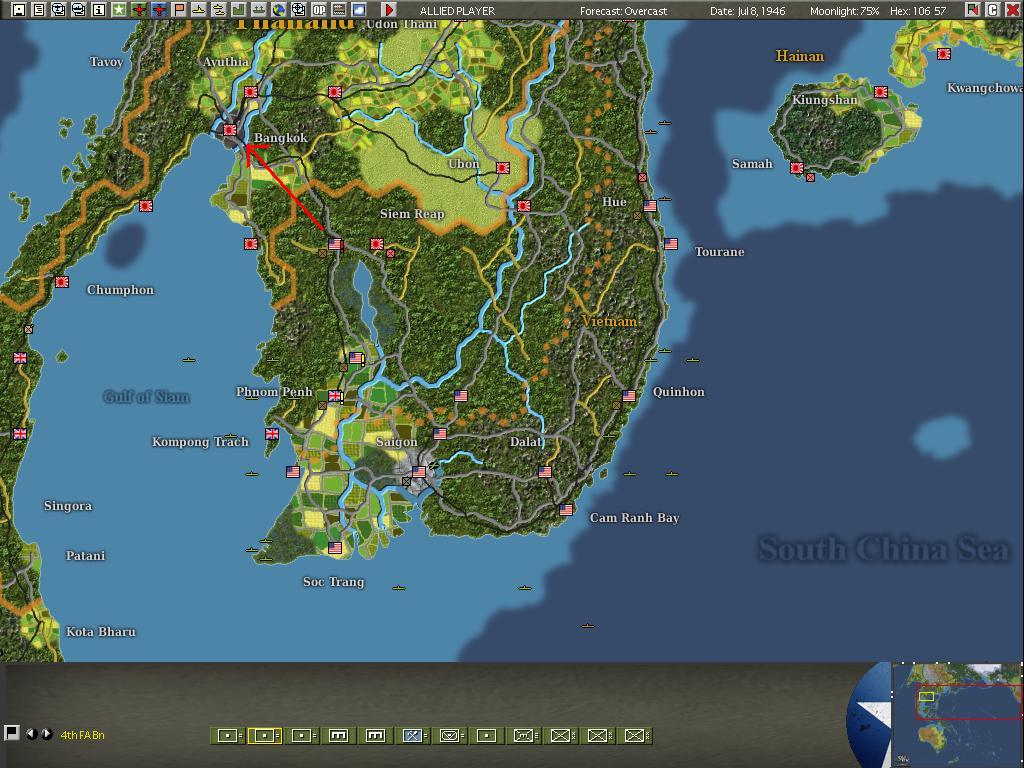The height and width of the screenshot is (768, 1024).
Task: Select the blue engineer unit counter
Action: 412,735
